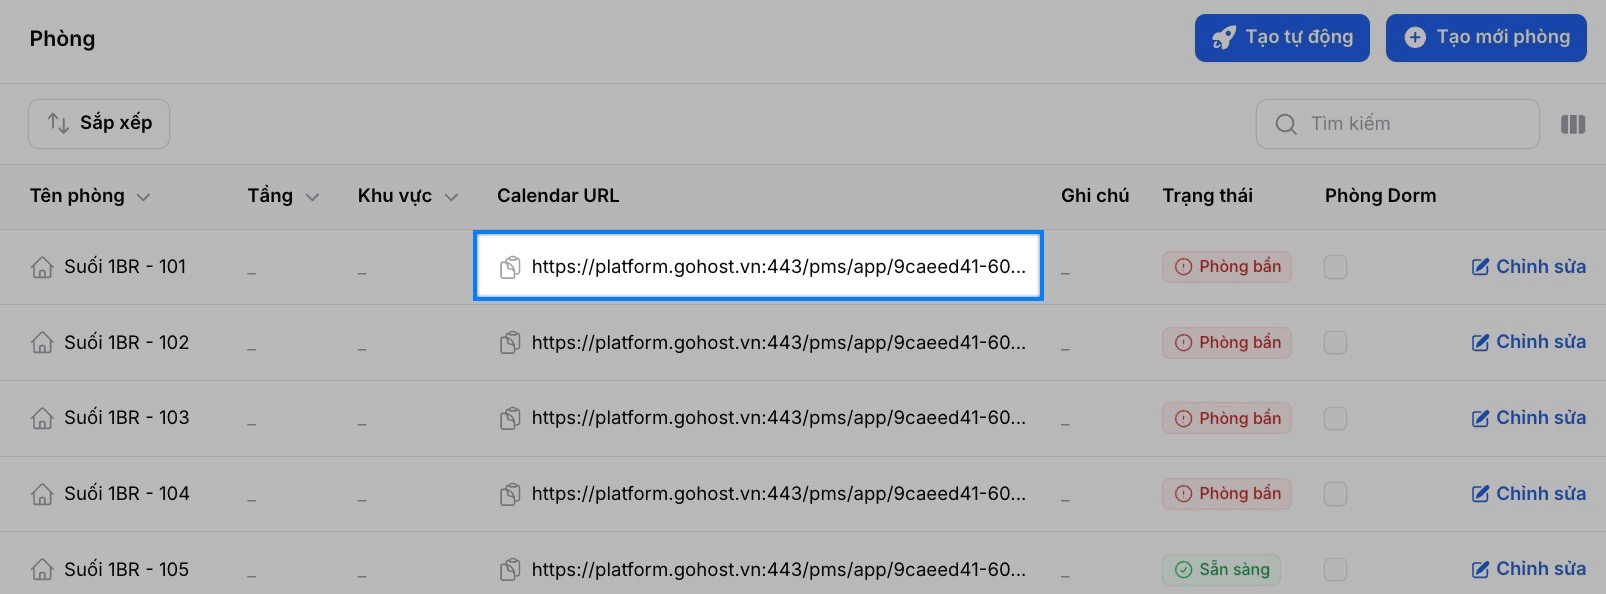1606x594 pixels.
Task: Open the Sắp xếp sort menu
Action: click(x=99, y=124)
